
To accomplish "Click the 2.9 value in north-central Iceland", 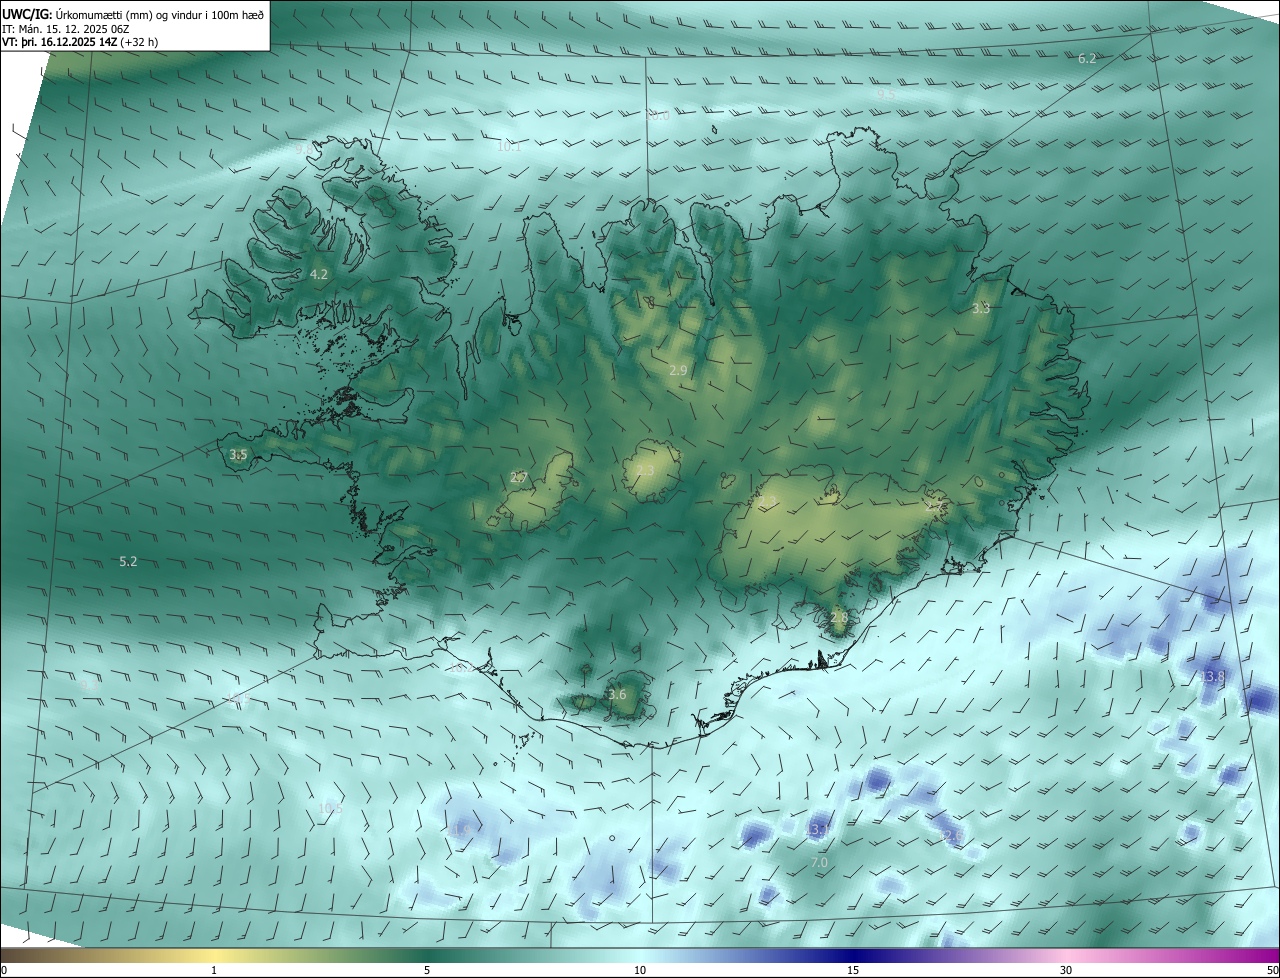I will pyautogui.click(x=678, y=371).
